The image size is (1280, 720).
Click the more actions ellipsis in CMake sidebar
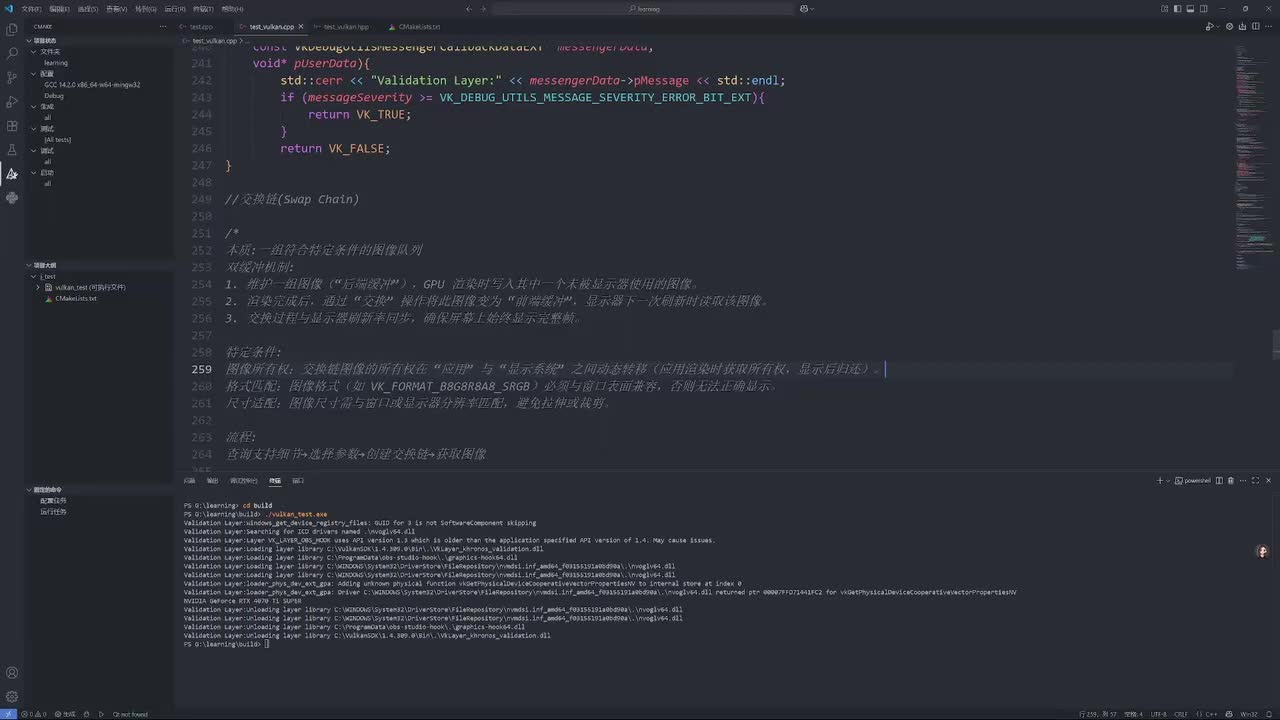163,27
